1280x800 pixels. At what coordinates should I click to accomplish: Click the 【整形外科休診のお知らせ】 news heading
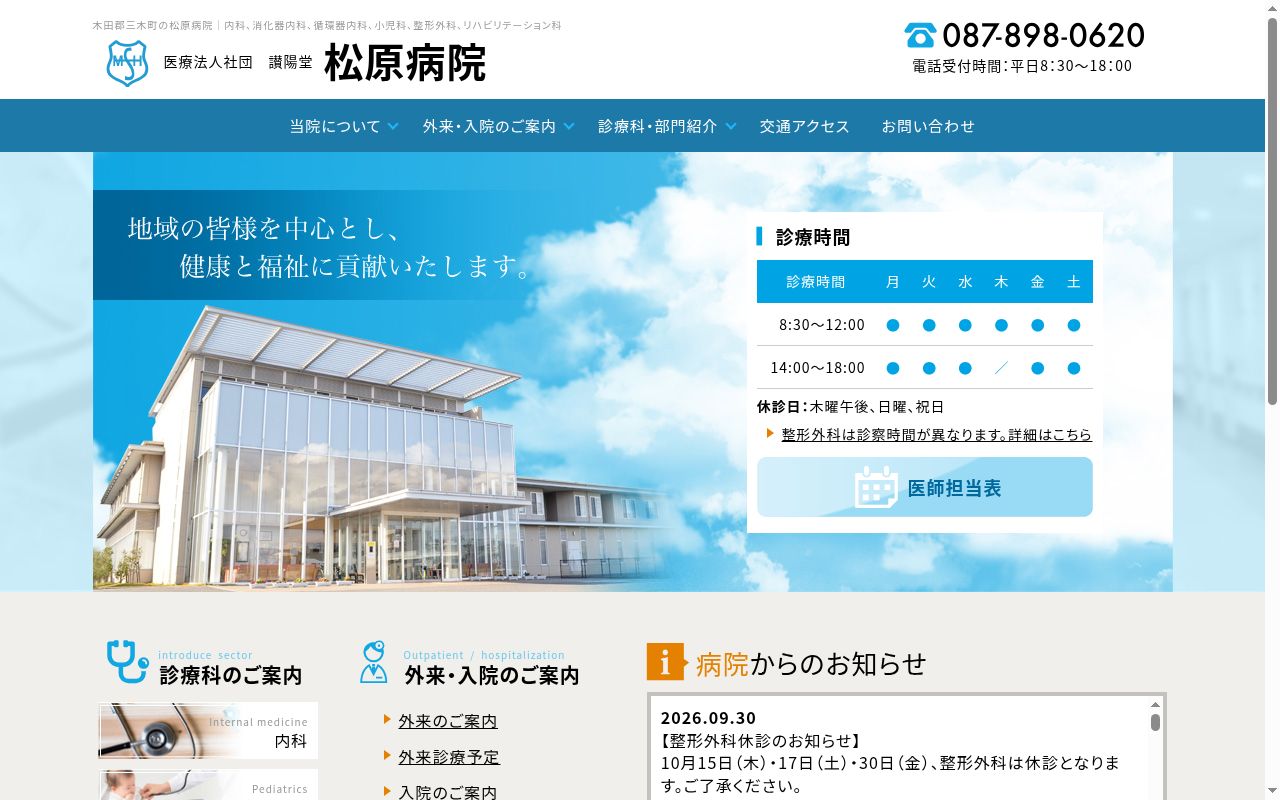pyautogui.click(x=761, y=741)
